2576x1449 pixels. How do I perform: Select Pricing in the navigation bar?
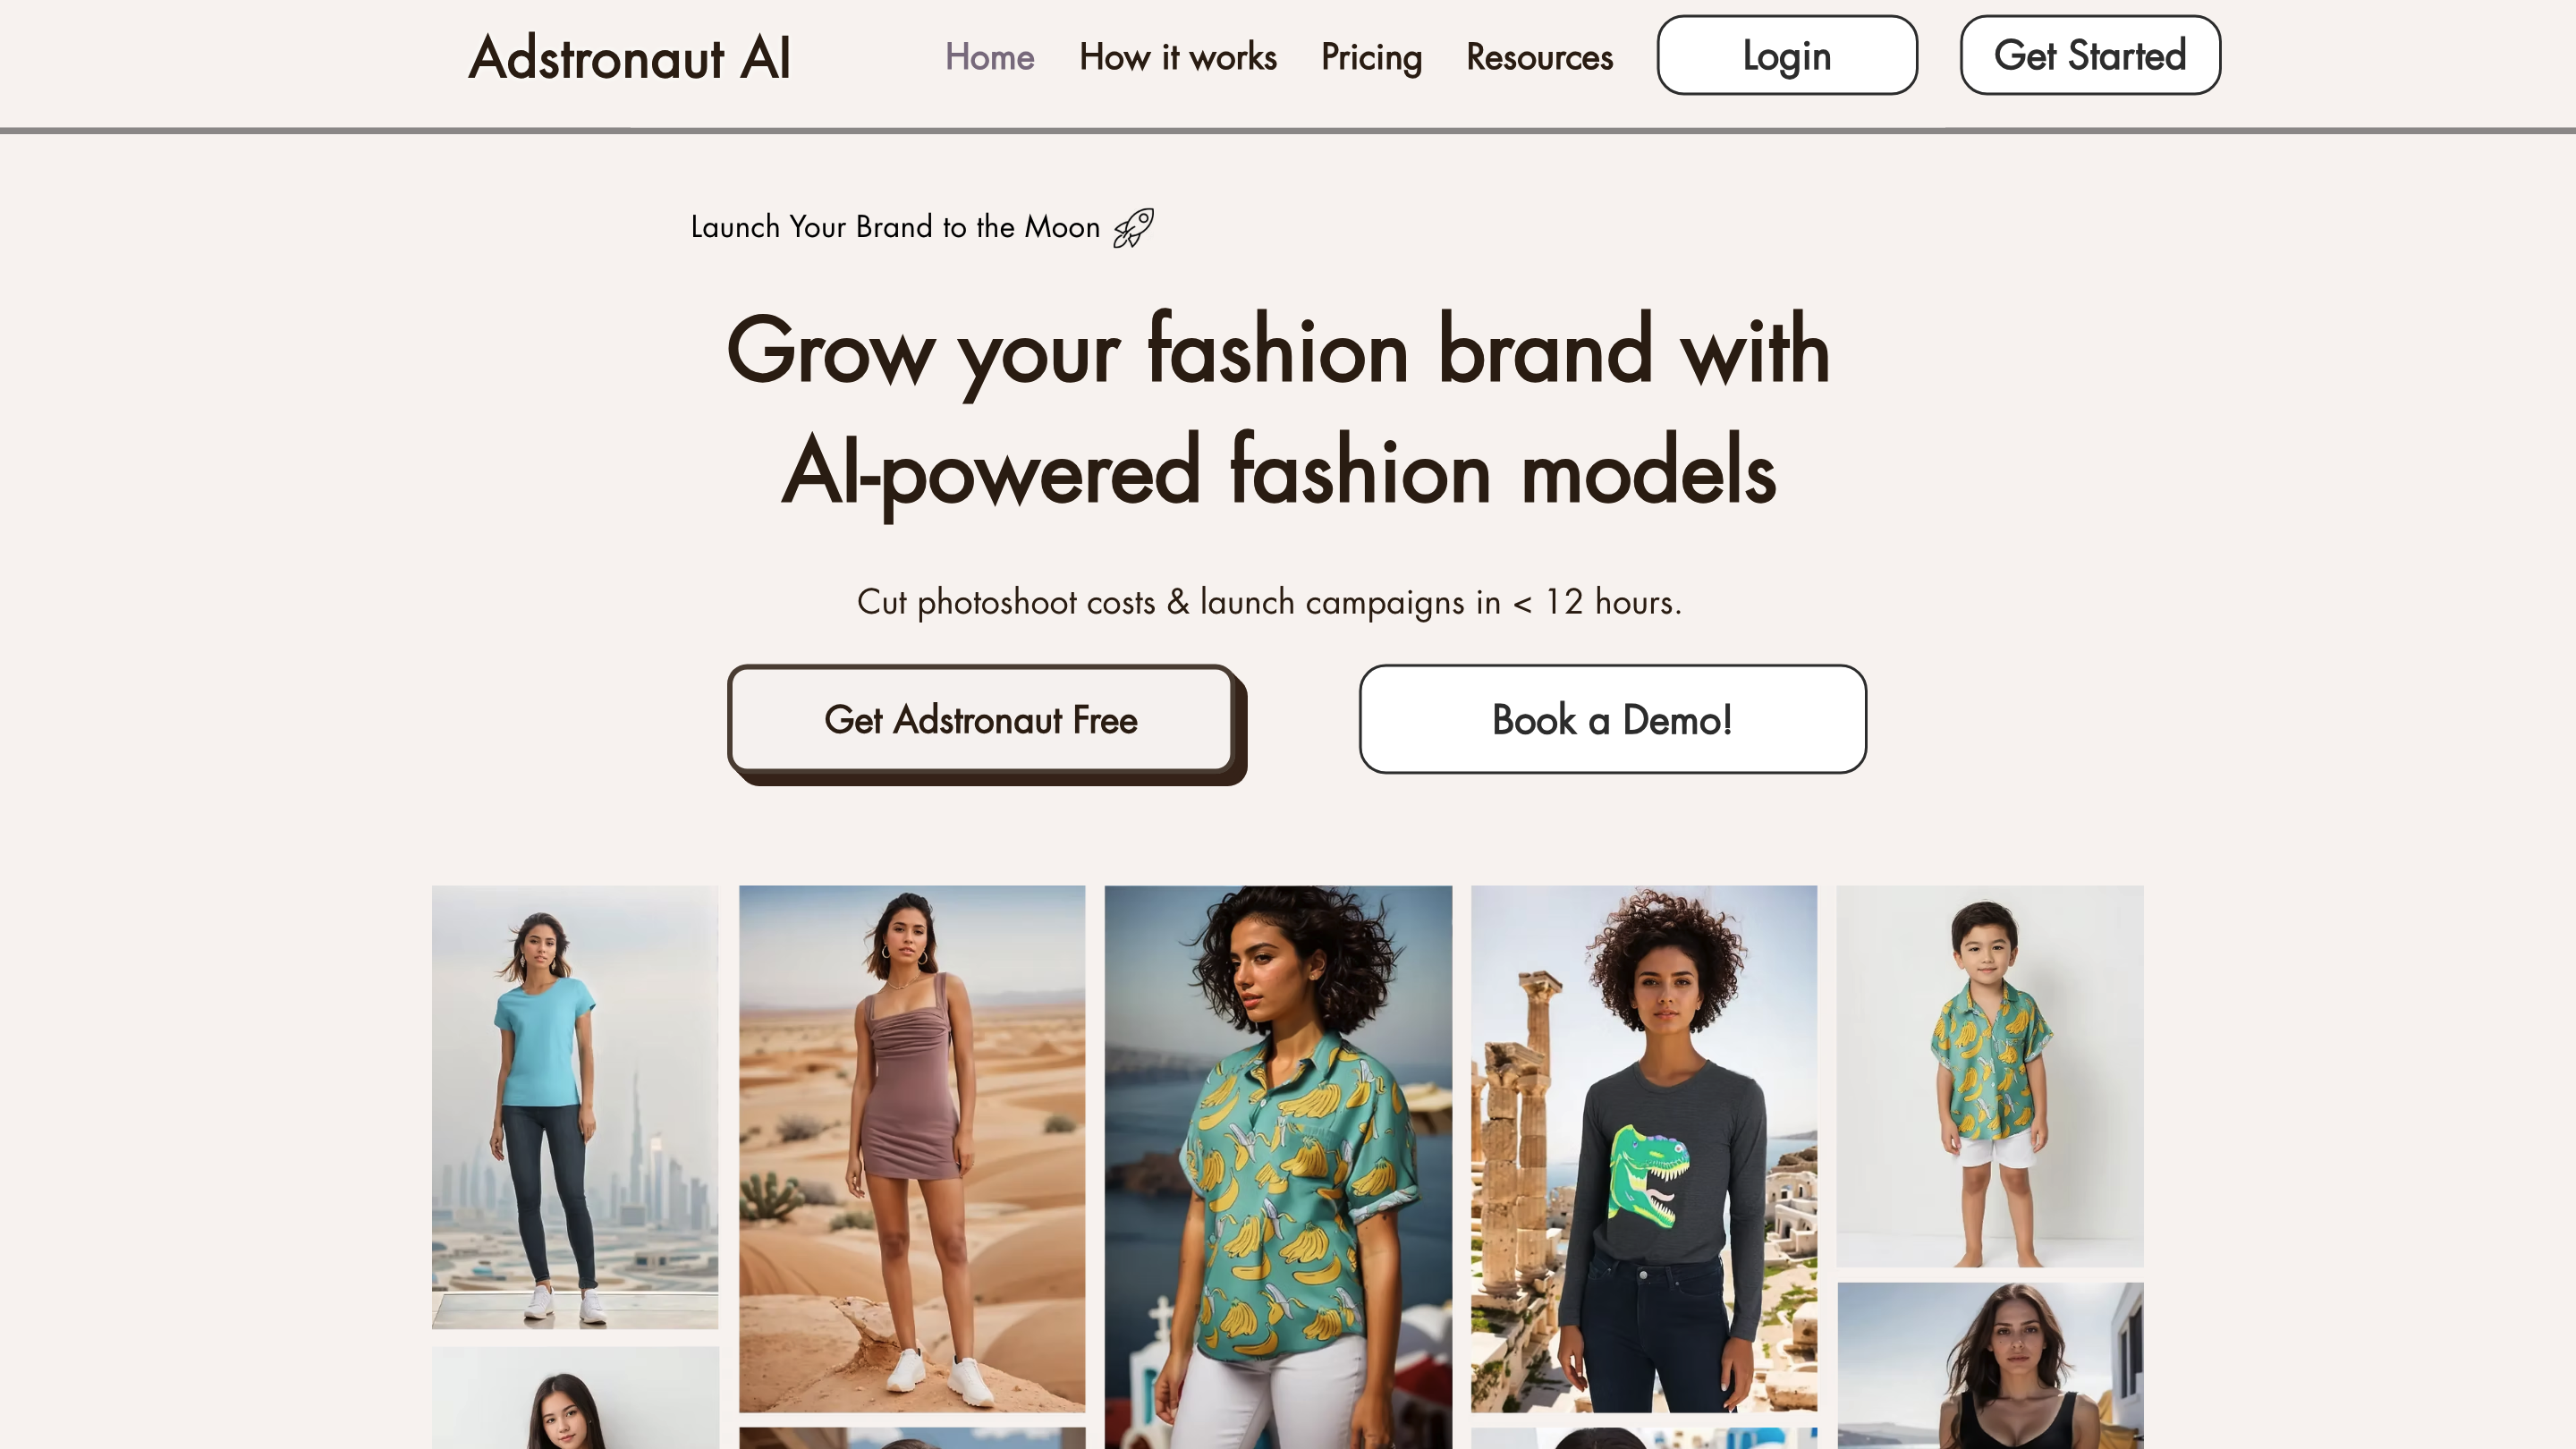(1371, 57)
